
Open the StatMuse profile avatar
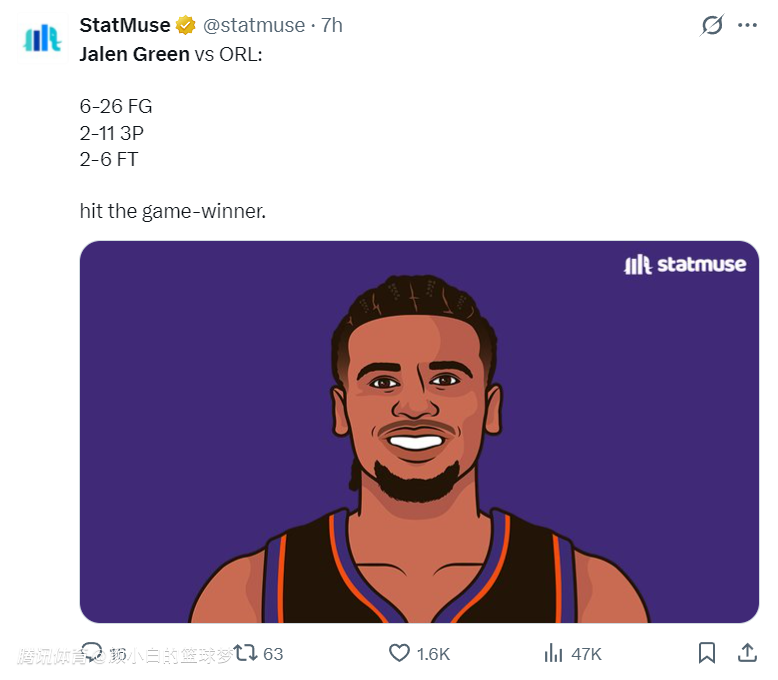[x=42, y=39]
